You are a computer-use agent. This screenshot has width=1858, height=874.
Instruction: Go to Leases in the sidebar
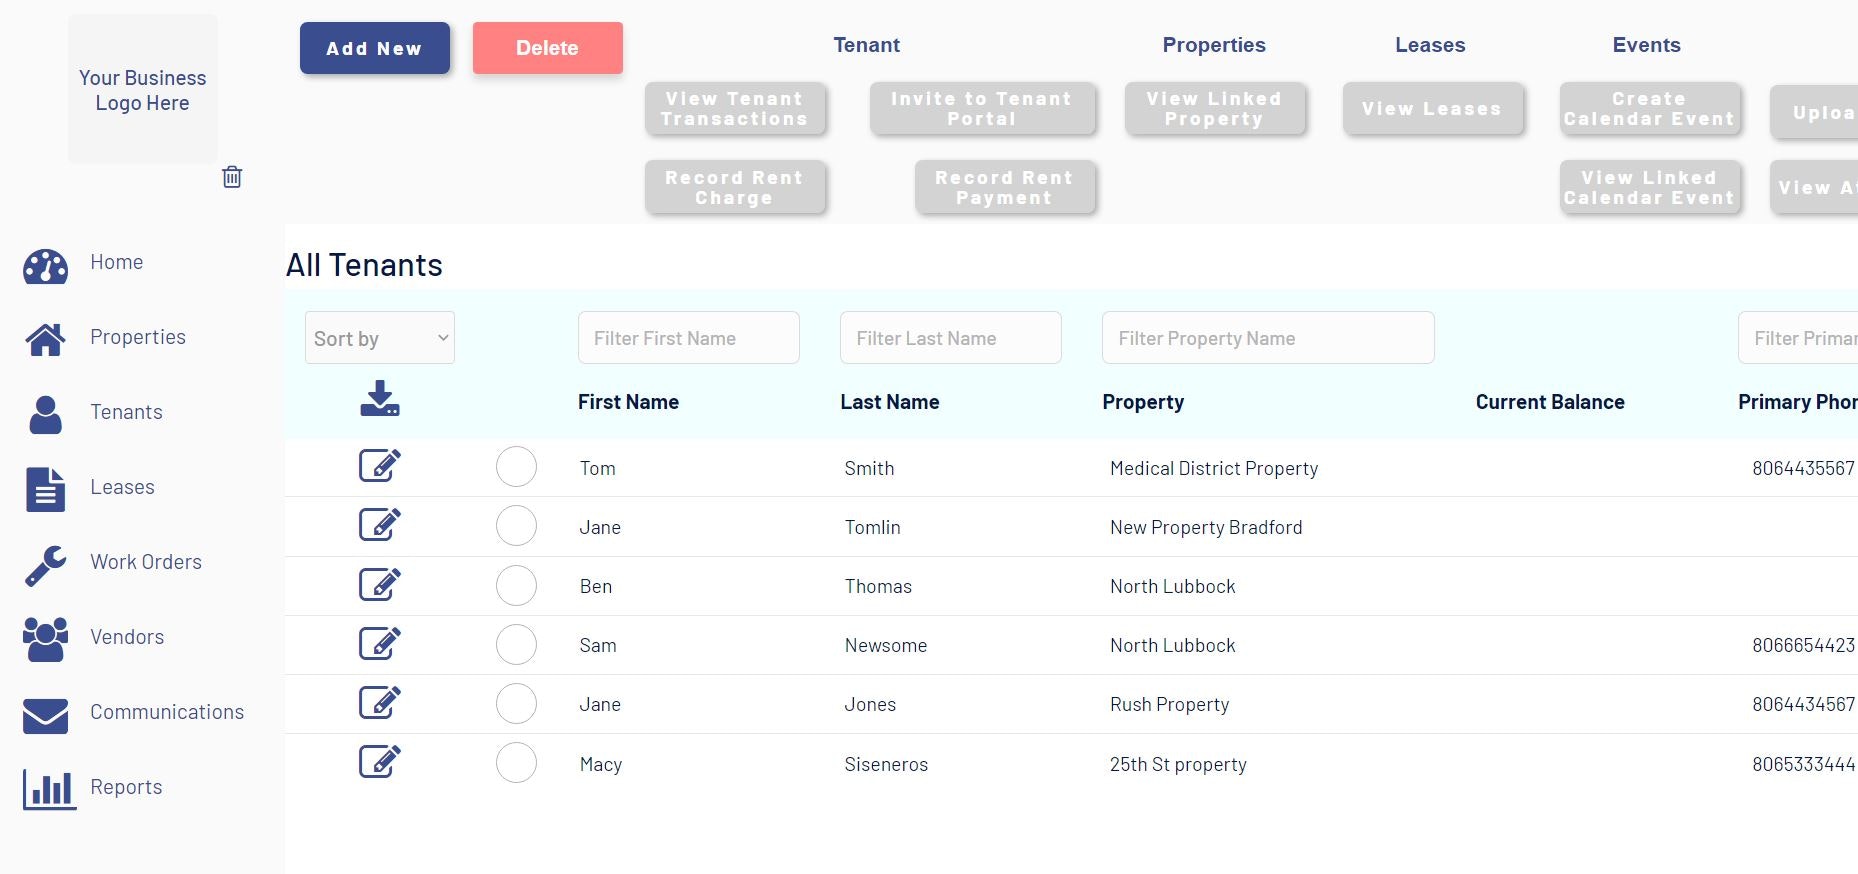122,487
